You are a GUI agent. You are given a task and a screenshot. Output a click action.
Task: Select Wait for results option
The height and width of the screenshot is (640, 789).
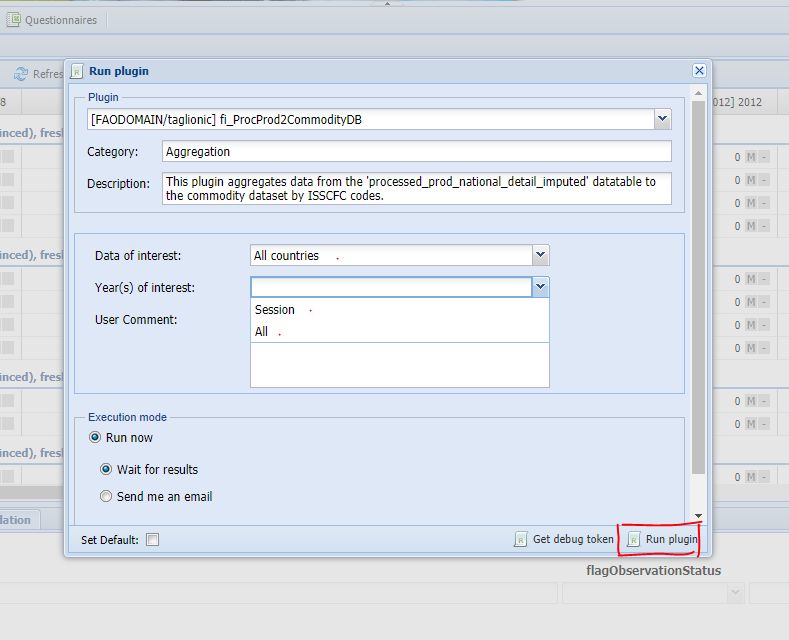click(x=106, y=469)
